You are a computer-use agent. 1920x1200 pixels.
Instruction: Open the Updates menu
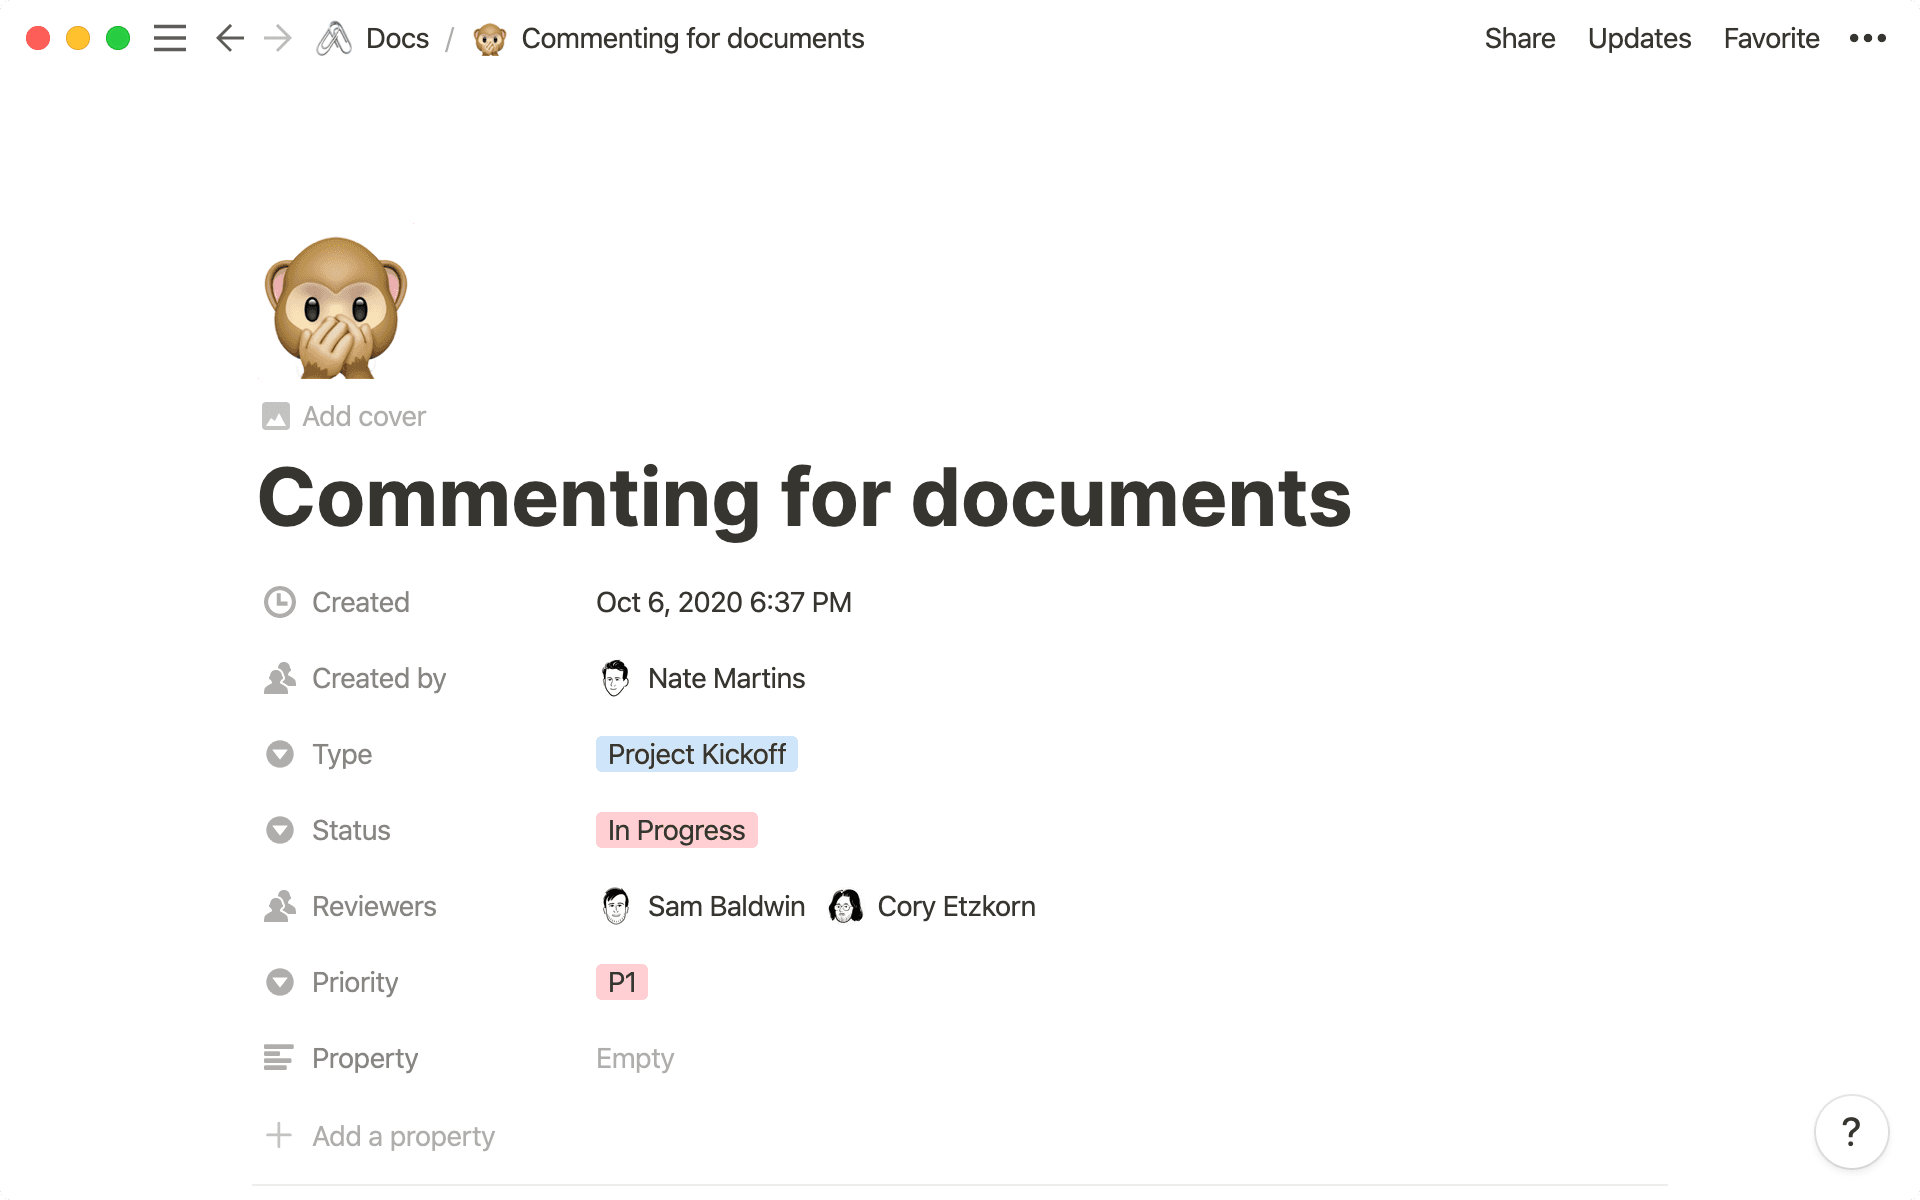coord(1639,38)
